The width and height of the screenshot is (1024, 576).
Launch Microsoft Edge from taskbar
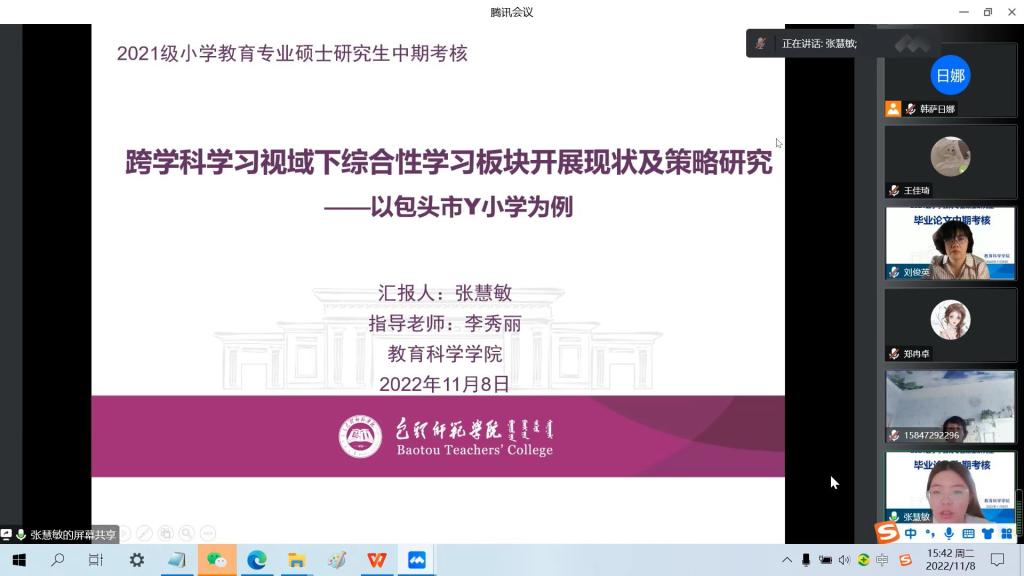point(257,560)
